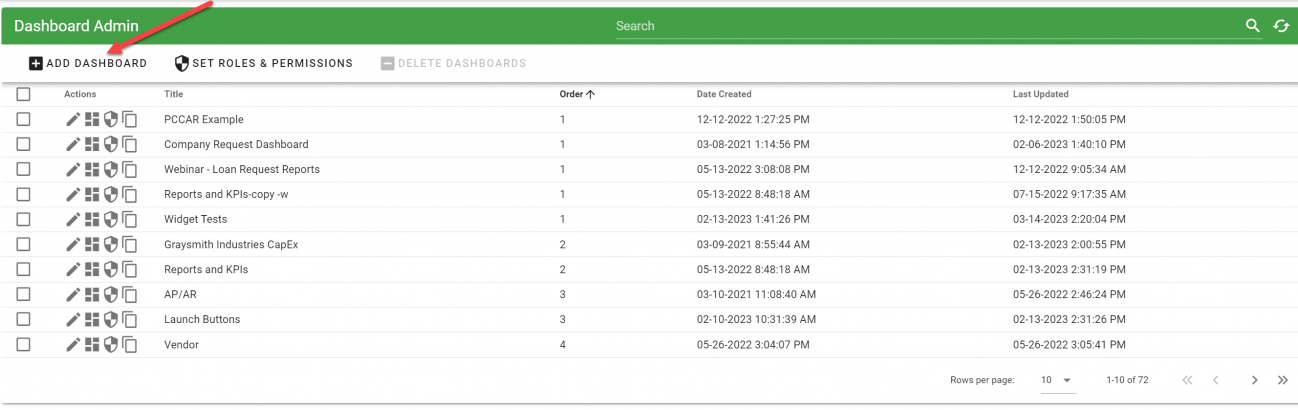This screenshot has width=1298, height=410.
Task: Click the edit pencil icon for PCCAR Example
Action: (x=73, y=119)
